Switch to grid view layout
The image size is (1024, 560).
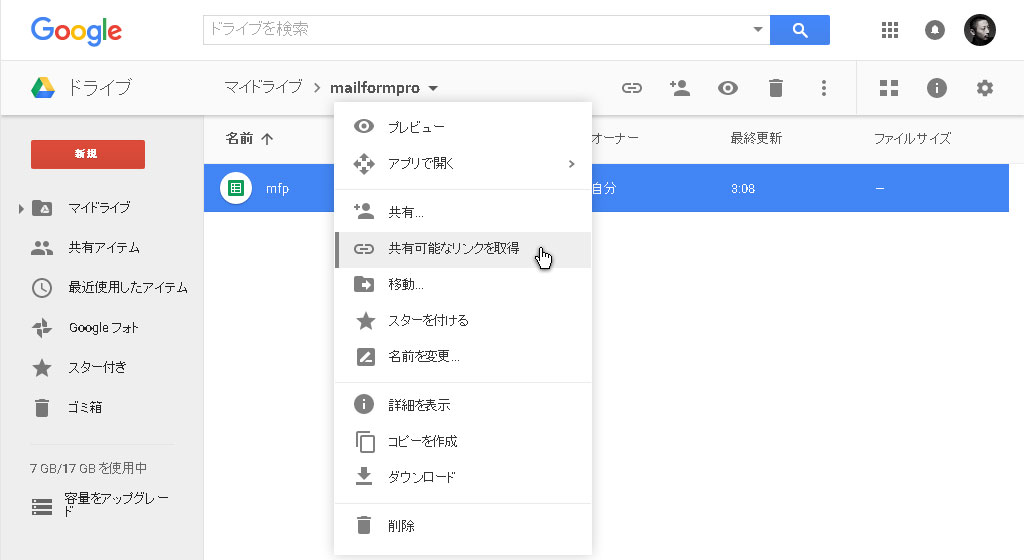(x=889, y=88)
